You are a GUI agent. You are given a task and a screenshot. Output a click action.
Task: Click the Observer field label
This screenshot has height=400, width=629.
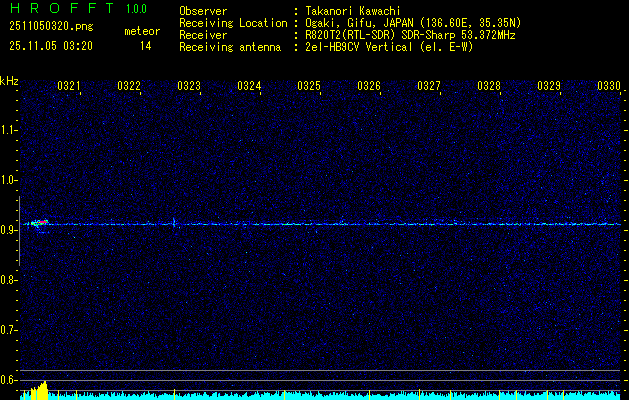click(203, 11)
